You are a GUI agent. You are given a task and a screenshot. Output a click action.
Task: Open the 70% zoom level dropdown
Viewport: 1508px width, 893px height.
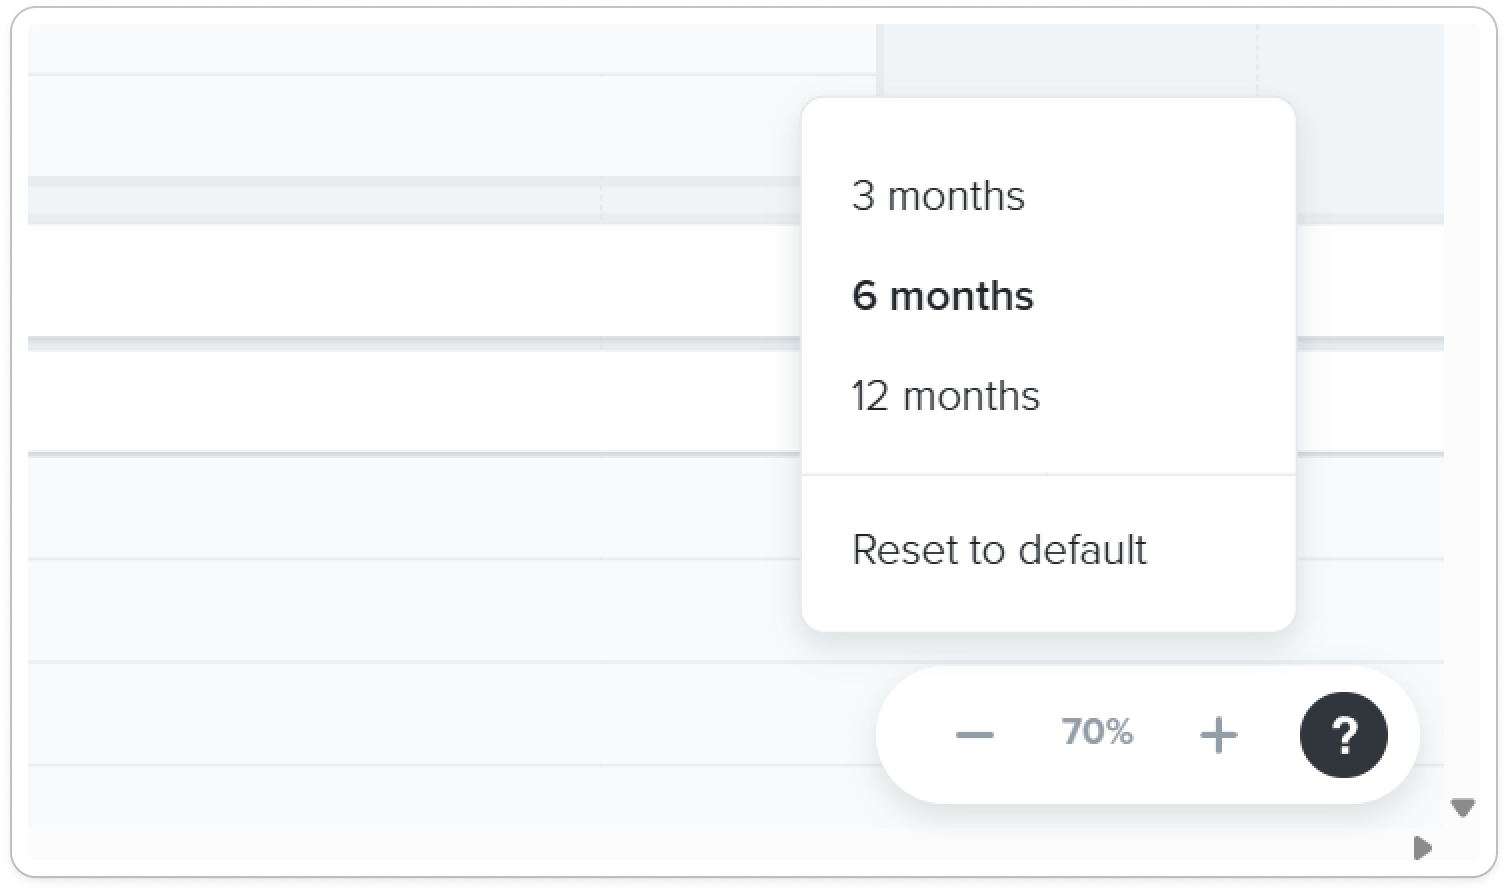coord(1097,732)
